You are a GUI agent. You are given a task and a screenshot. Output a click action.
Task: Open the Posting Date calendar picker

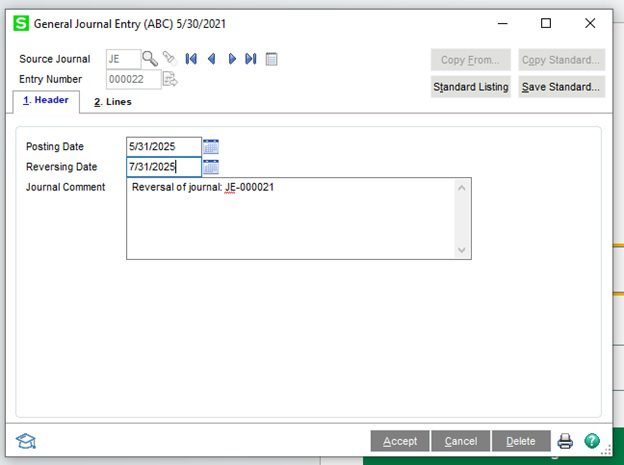(211, 146)
